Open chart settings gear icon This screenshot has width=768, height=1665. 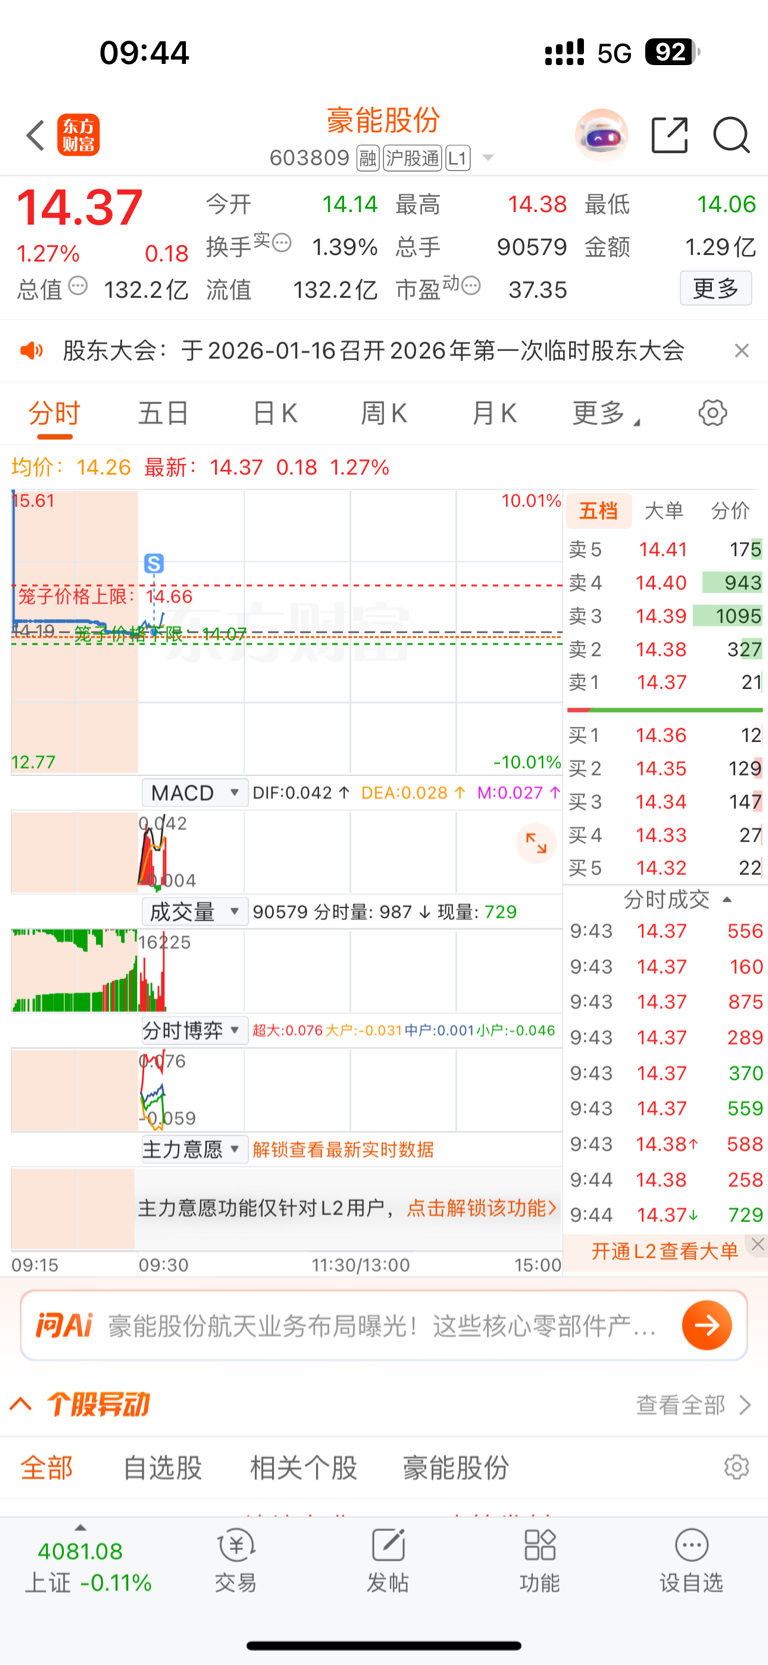point(713,412)
